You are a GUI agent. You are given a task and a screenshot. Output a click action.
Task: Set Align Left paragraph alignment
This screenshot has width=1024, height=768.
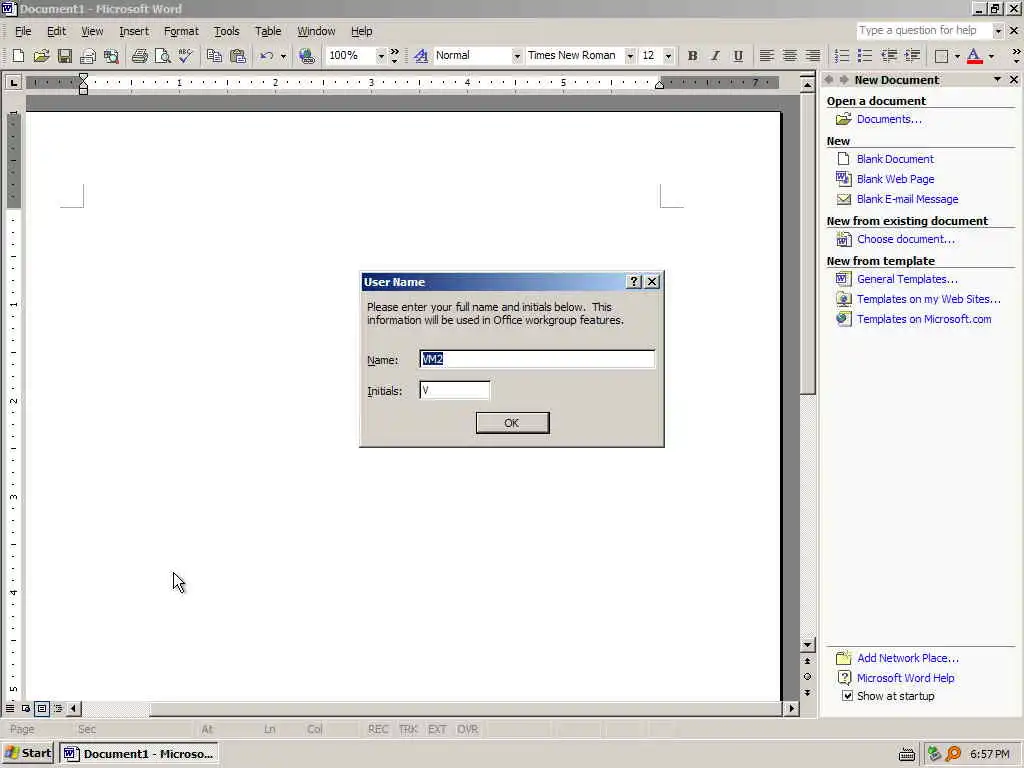(767, 56)
